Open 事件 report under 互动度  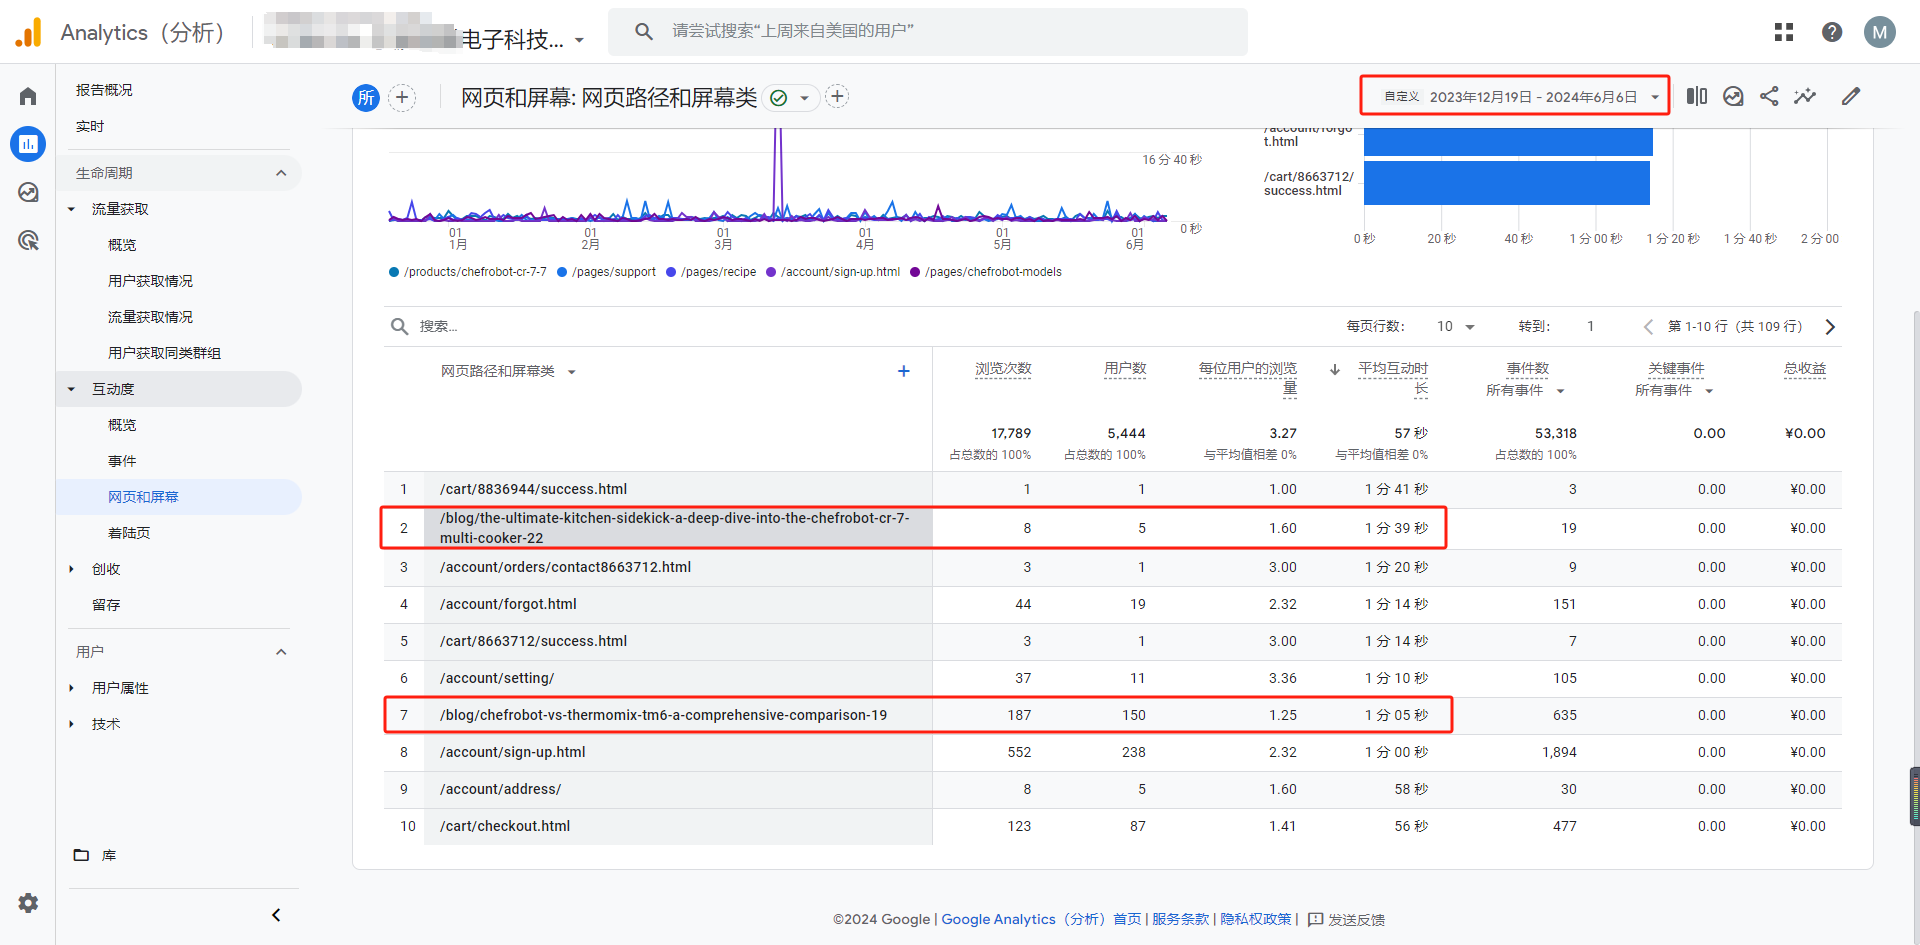[x=122, y=461]
